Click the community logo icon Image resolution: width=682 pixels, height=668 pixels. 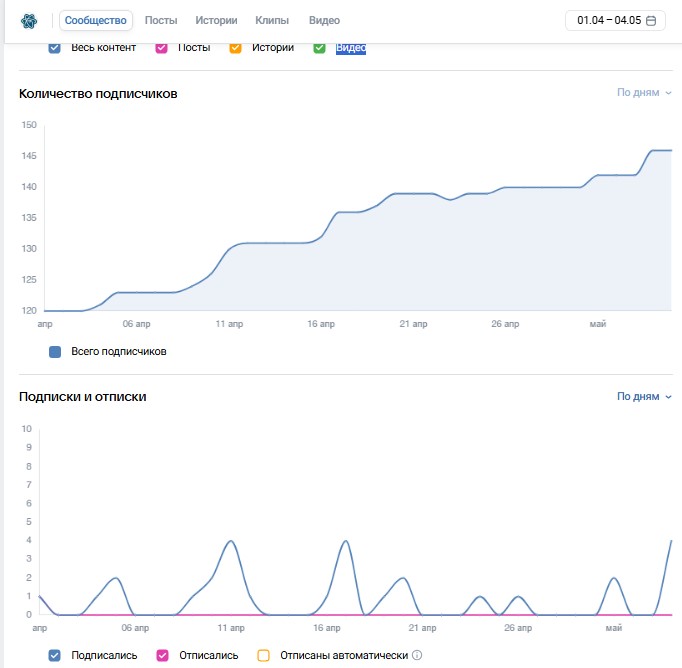click(29, 20)
